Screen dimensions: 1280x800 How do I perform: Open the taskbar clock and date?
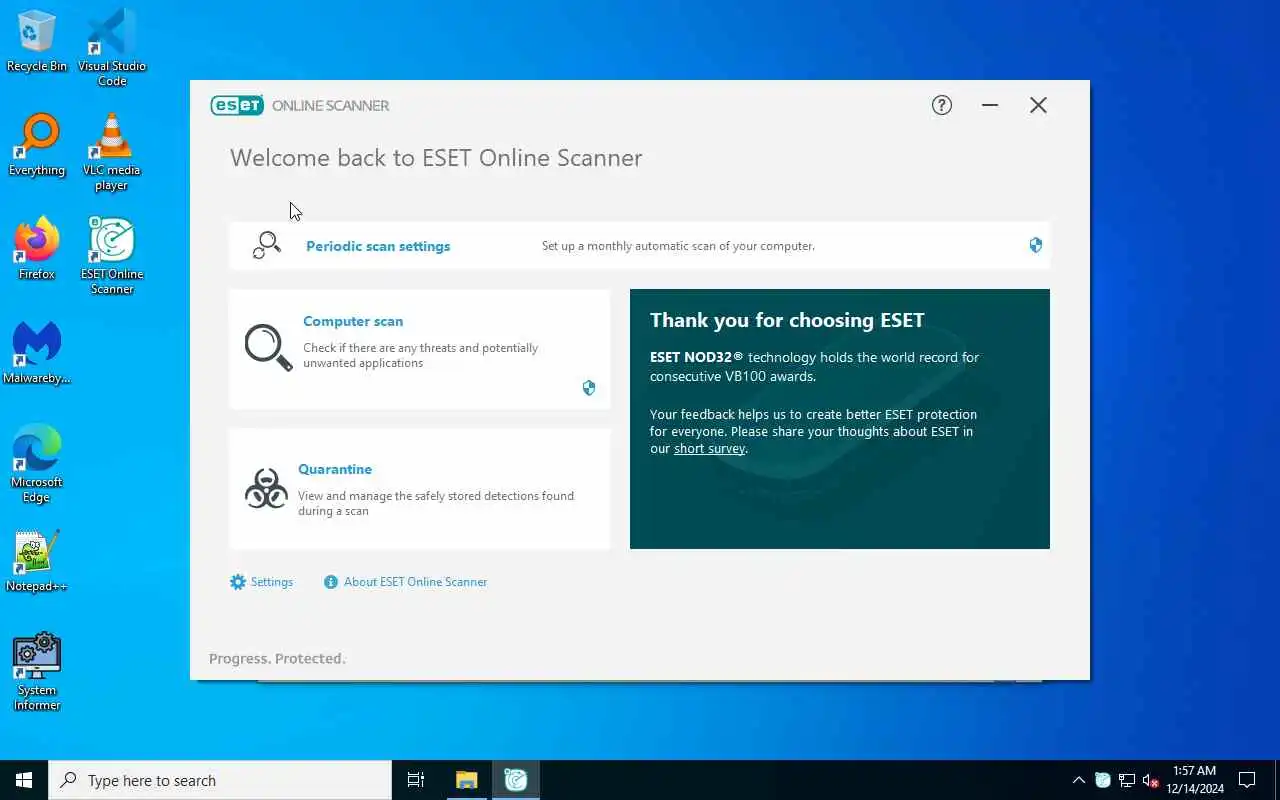(x=1195, y=780)
